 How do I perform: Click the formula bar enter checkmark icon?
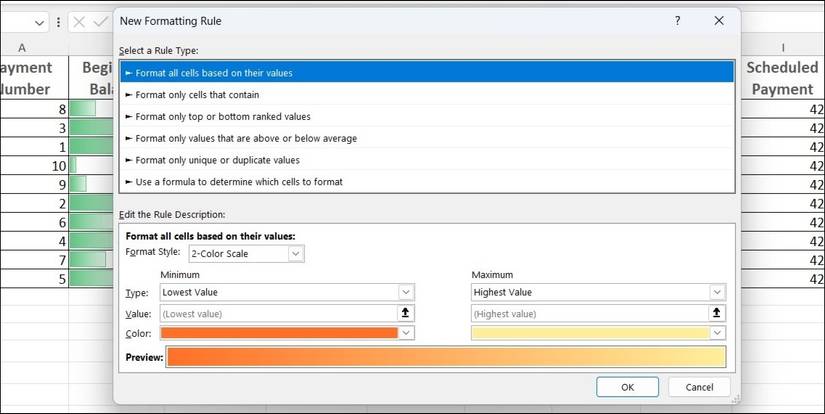click(100, 21)
